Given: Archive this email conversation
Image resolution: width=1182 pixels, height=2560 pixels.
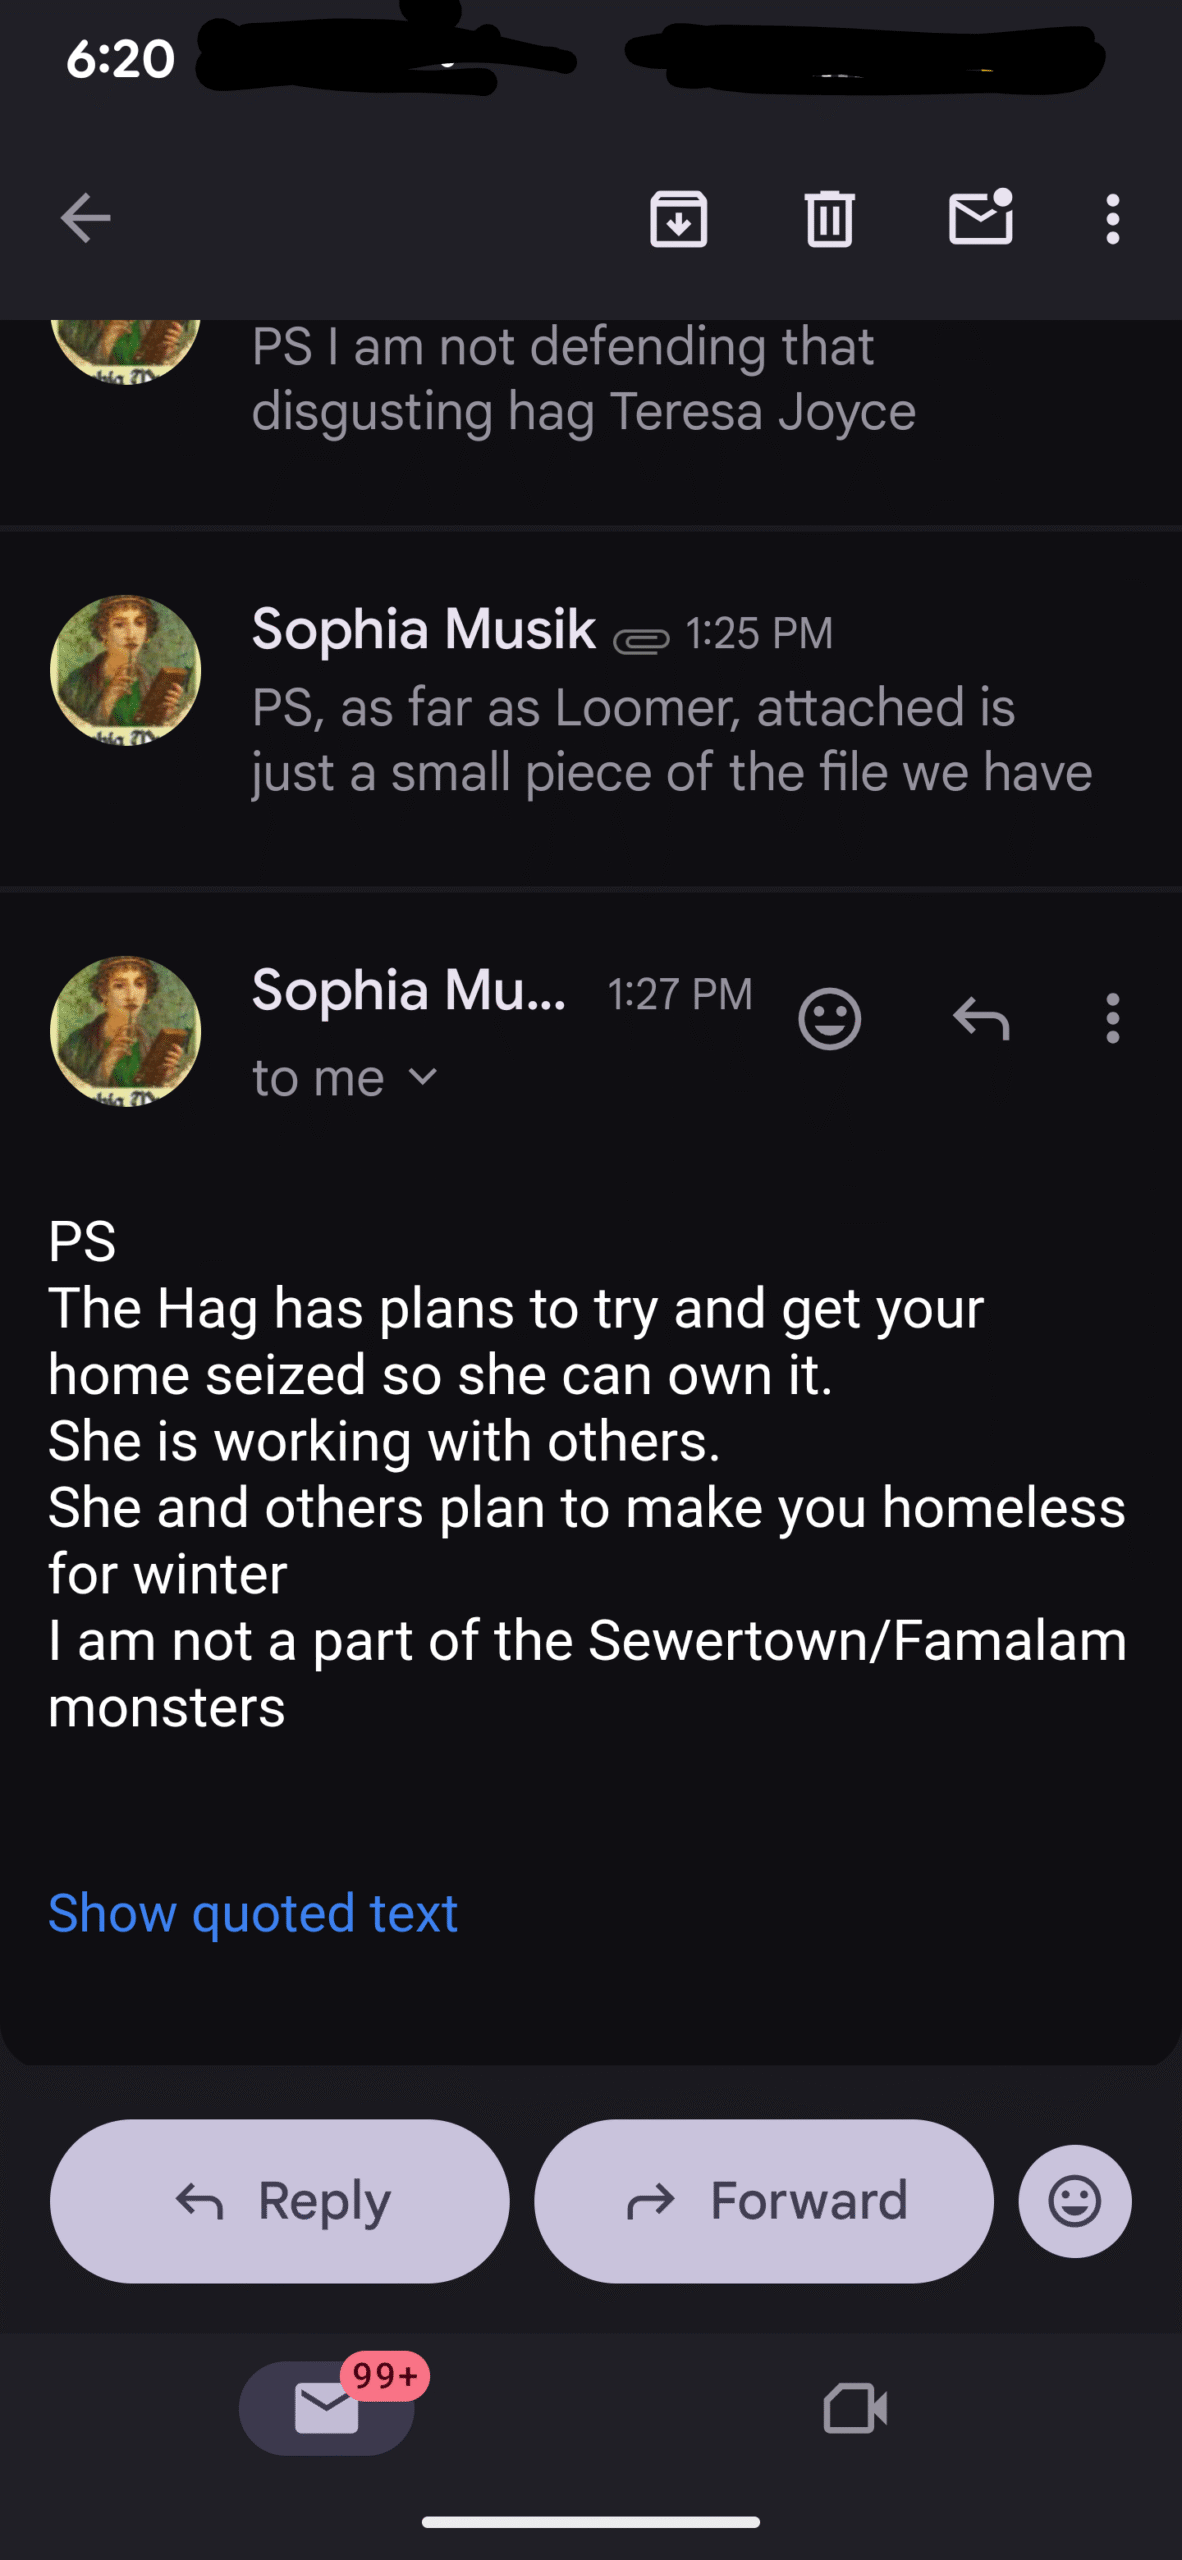Looking at the screenshot, I should (x=679, y=218).
